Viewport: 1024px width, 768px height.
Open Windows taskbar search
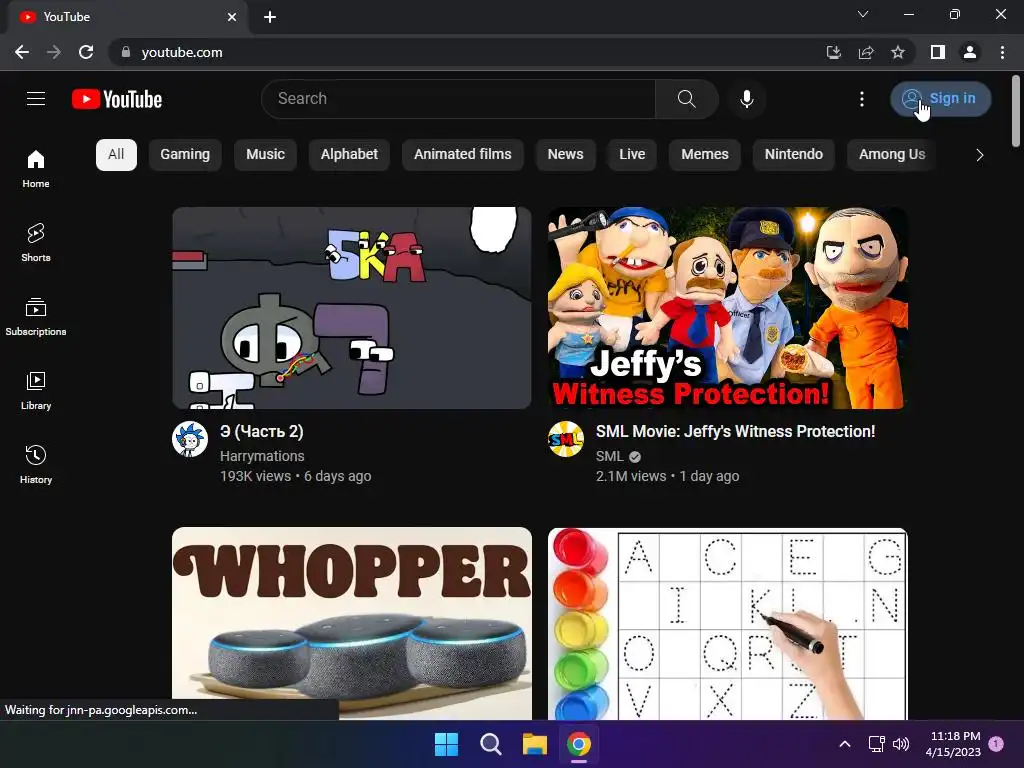(490, 744)
